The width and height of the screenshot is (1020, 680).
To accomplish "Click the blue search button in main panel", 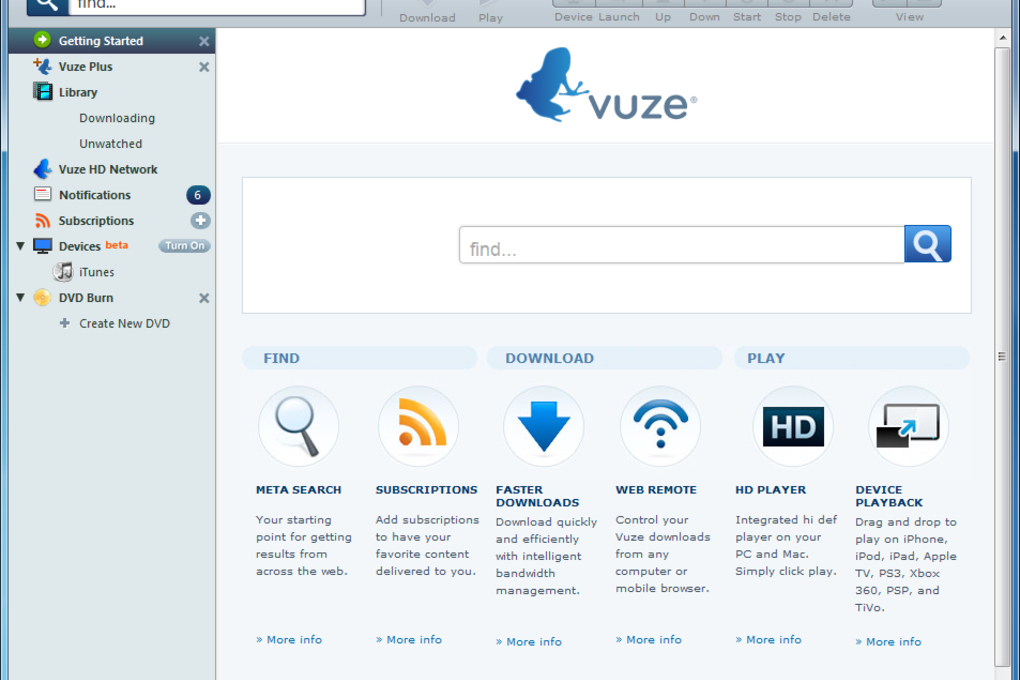I will pyautogui.click(x=928, y=244).
